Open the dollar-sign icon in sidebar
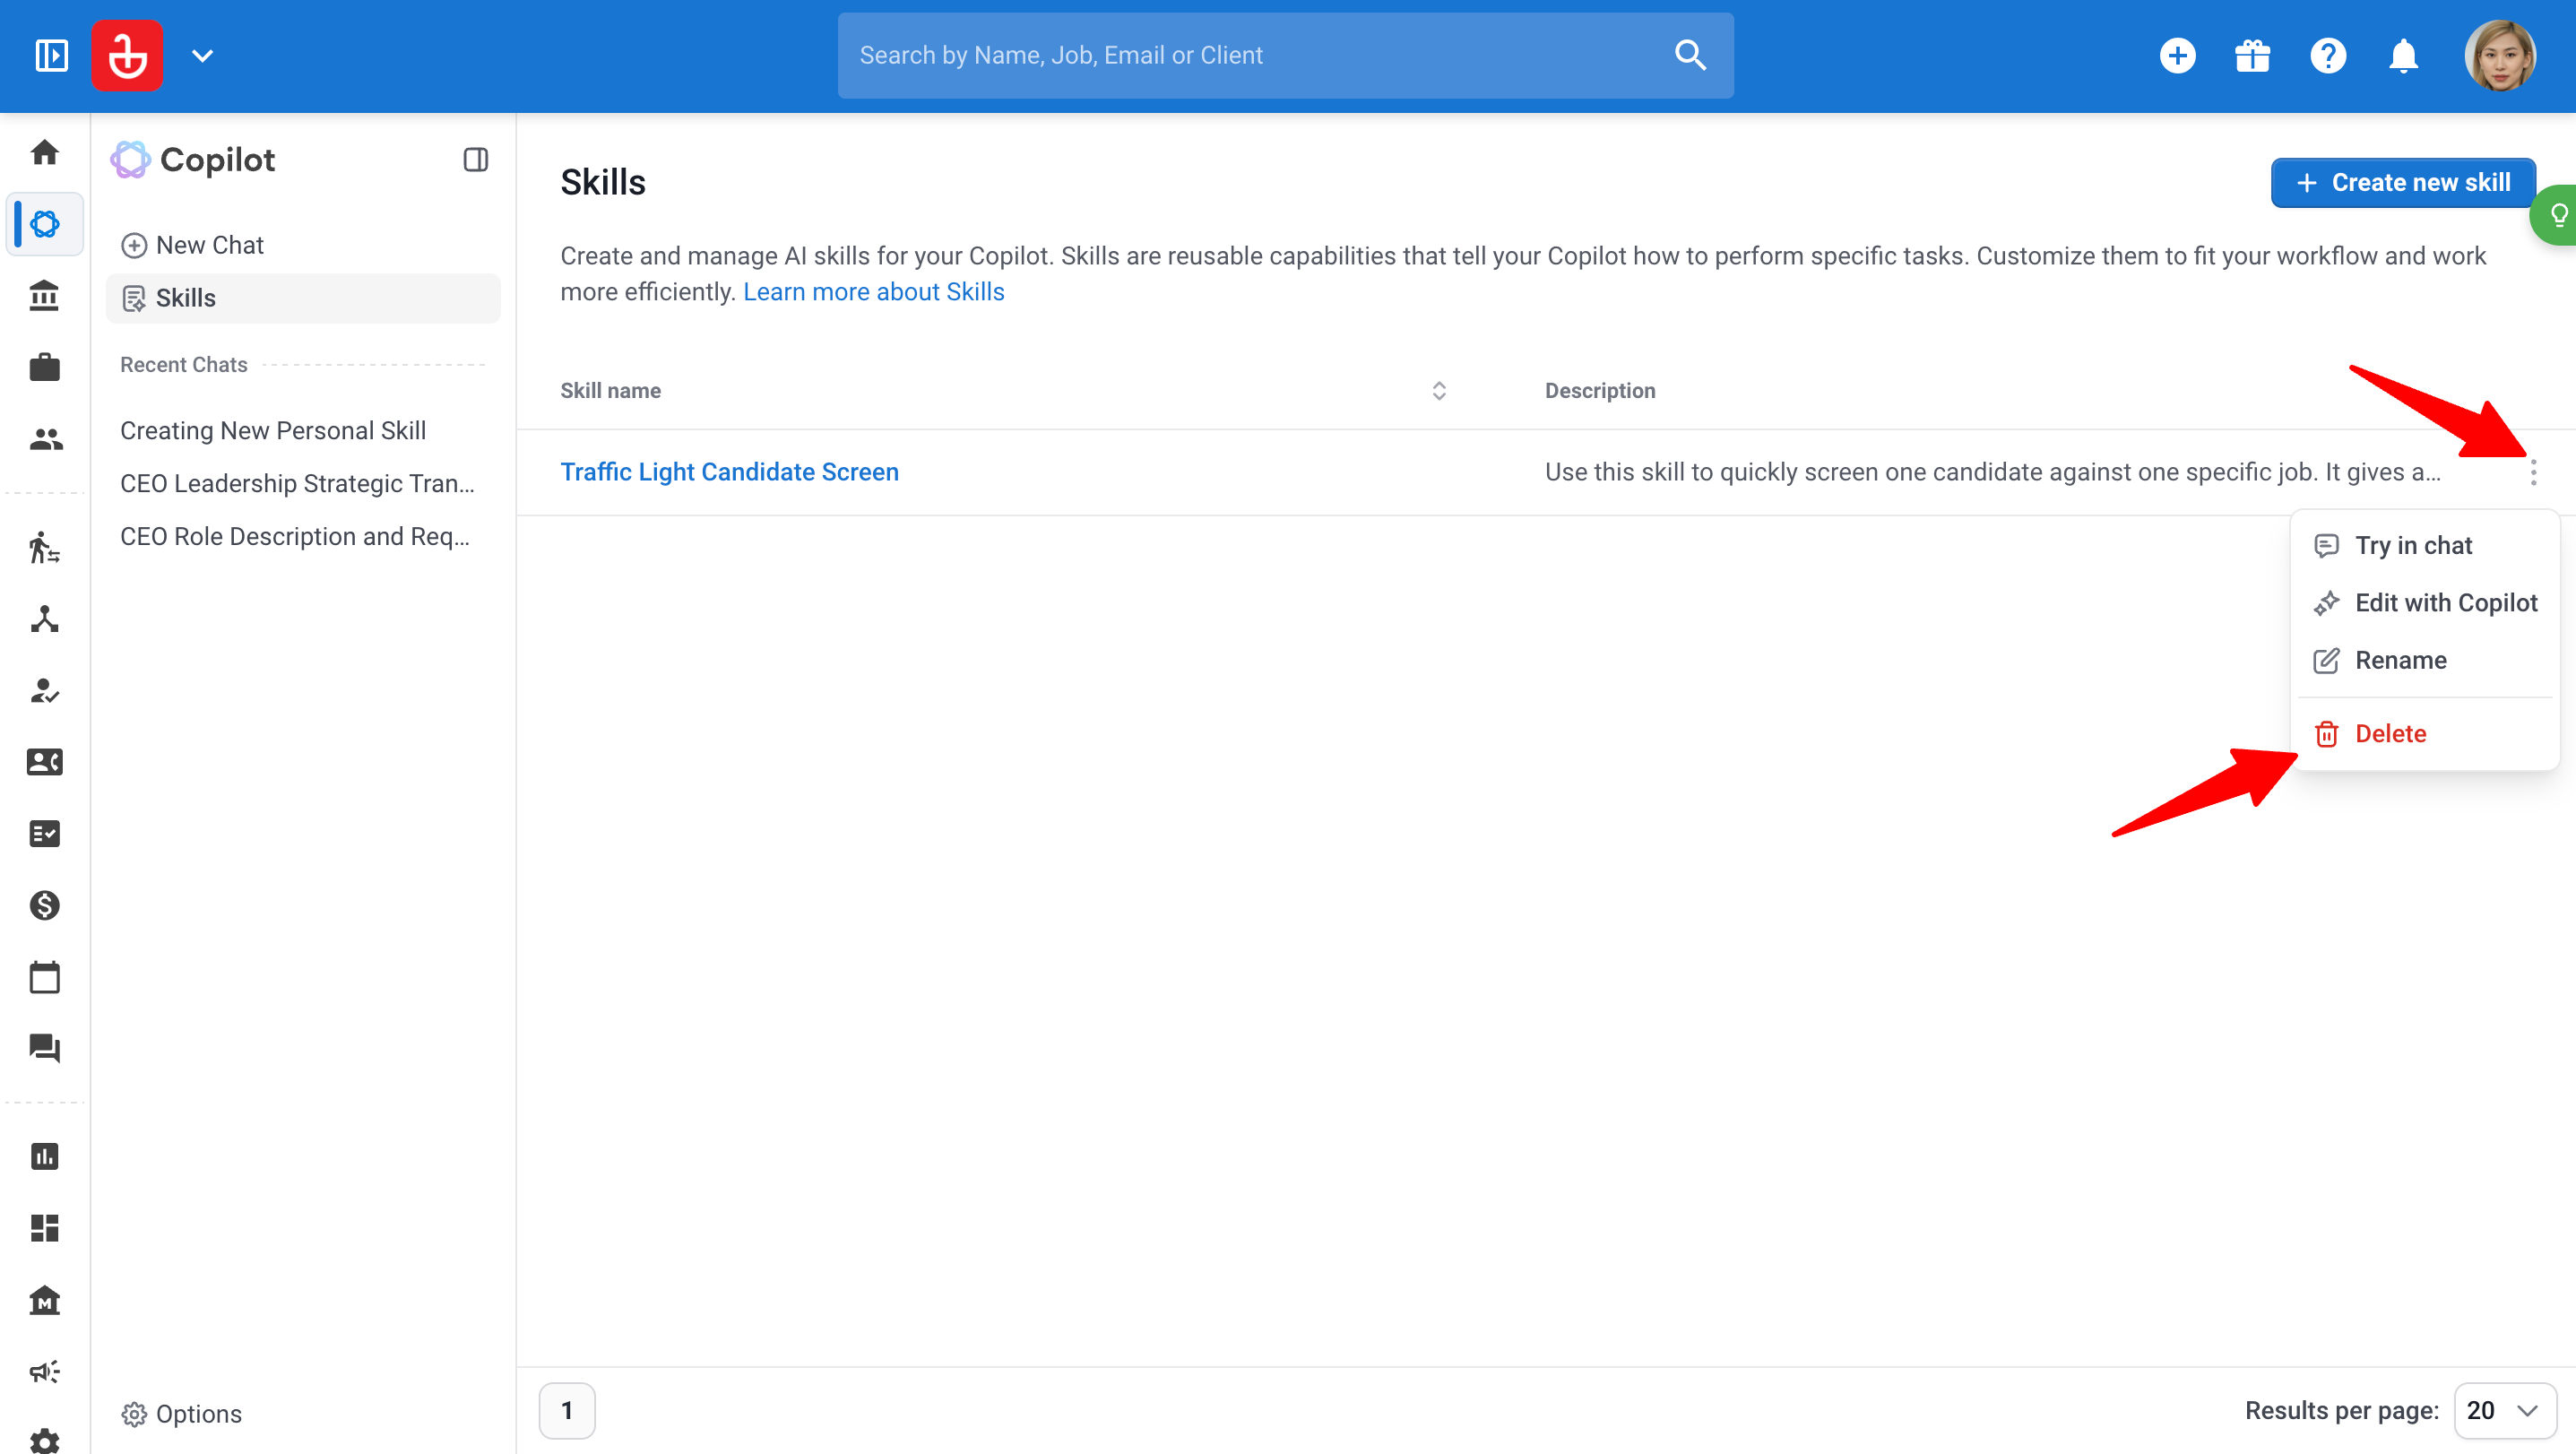This screenshot has height=1454, width=2576. (44, 905)
